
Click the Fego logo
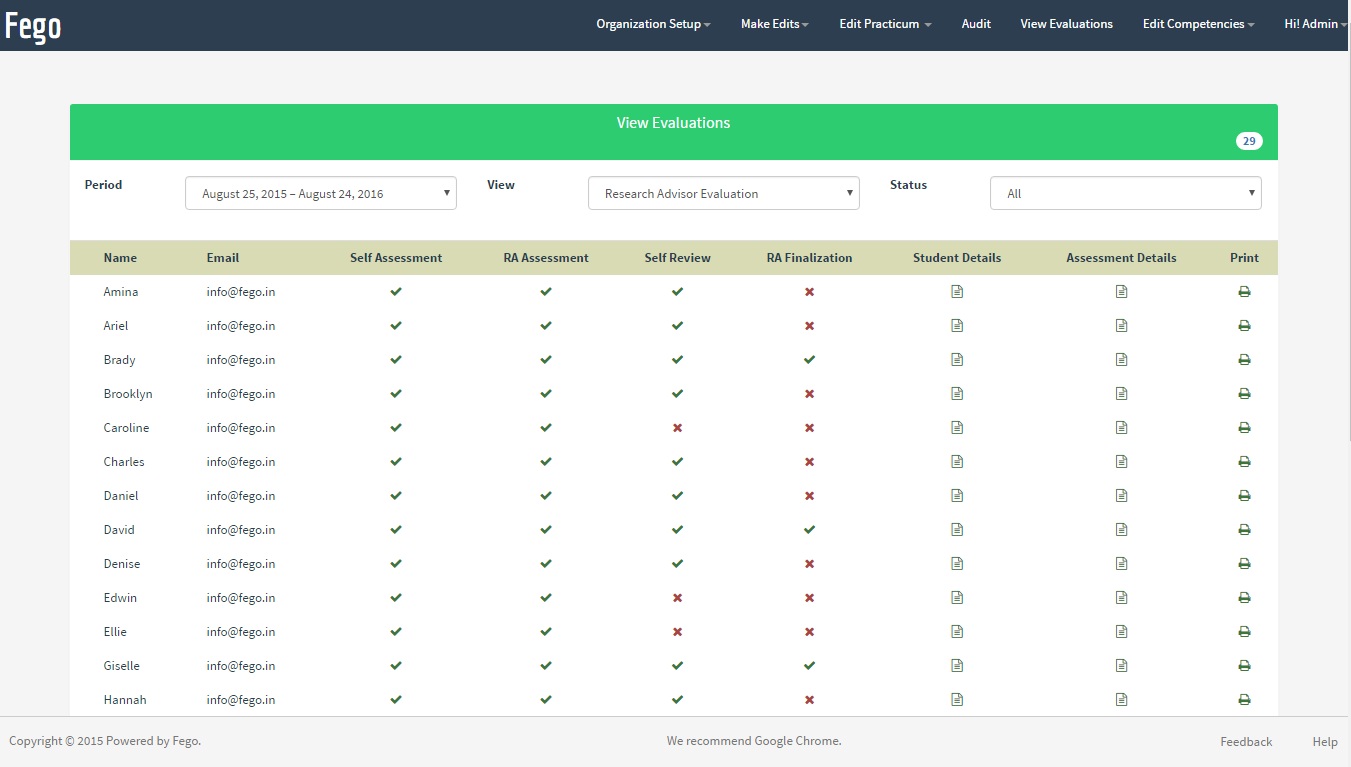pyautogui.click(x=33, y=26)
